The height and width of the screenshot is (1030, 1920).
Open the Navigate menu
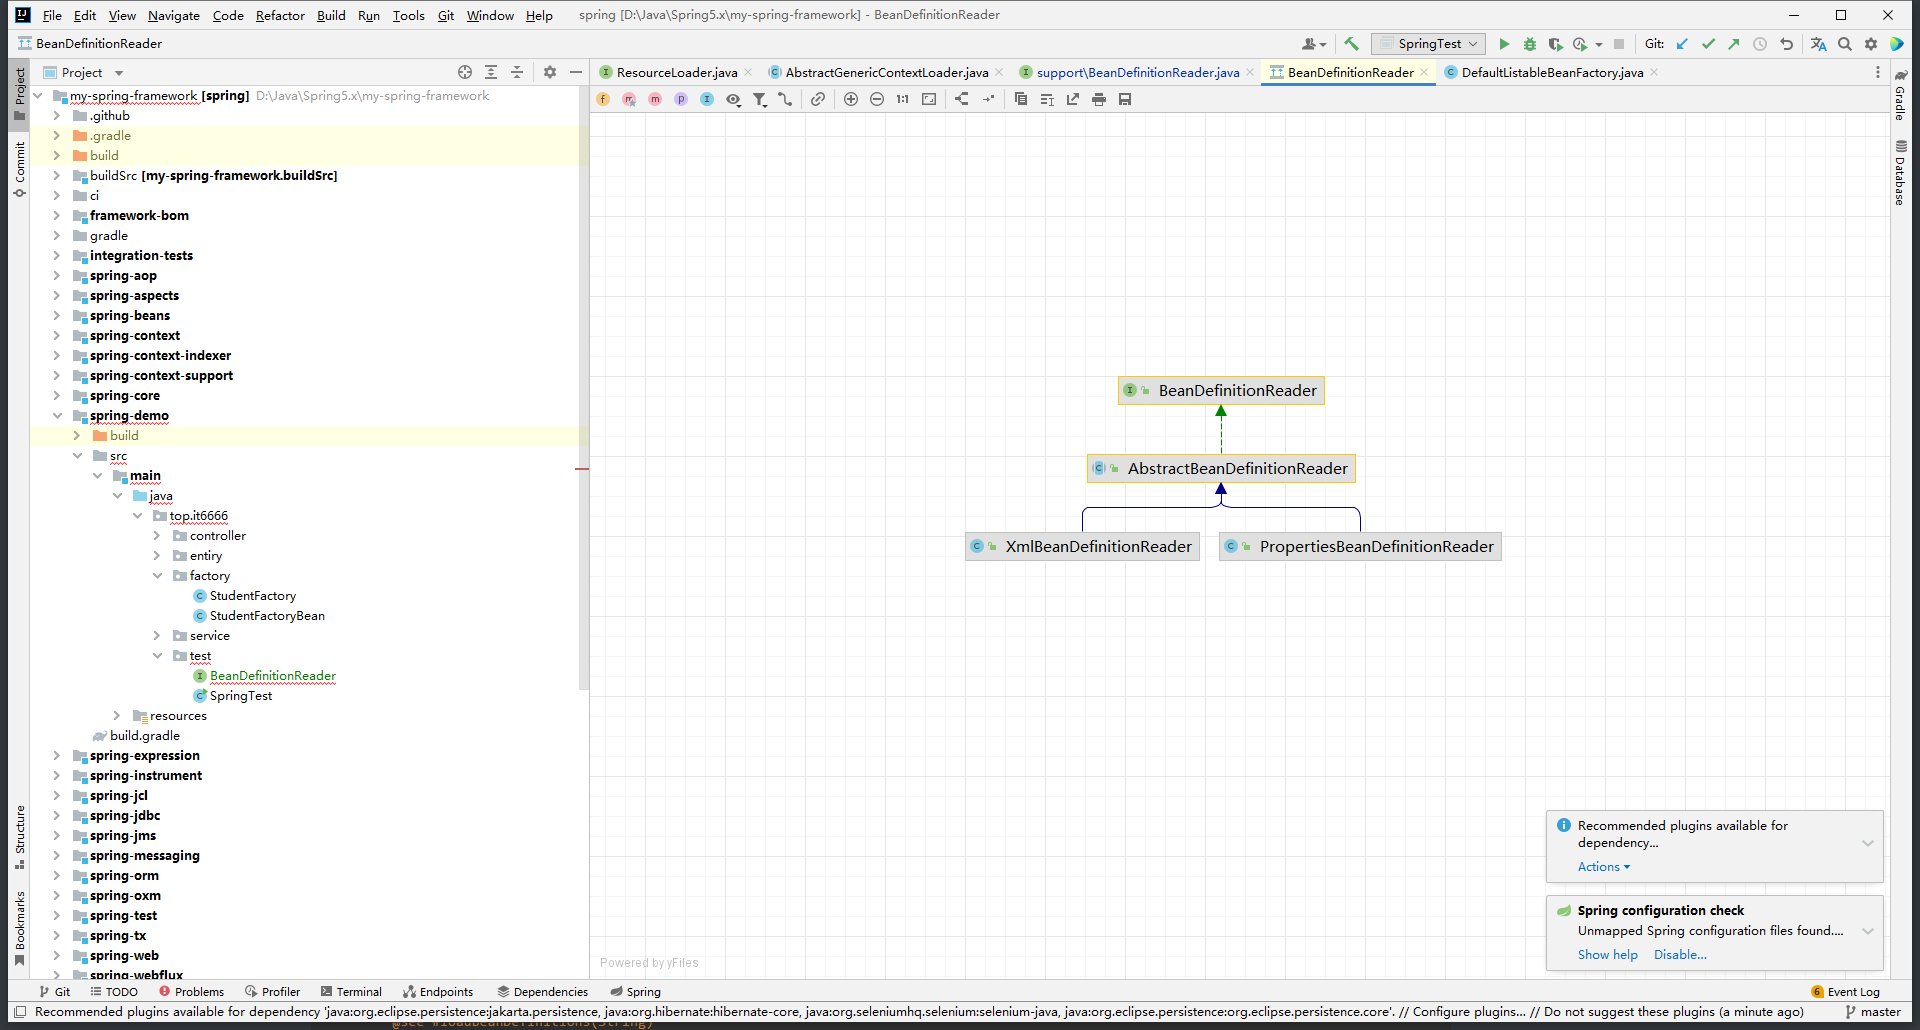174,15
